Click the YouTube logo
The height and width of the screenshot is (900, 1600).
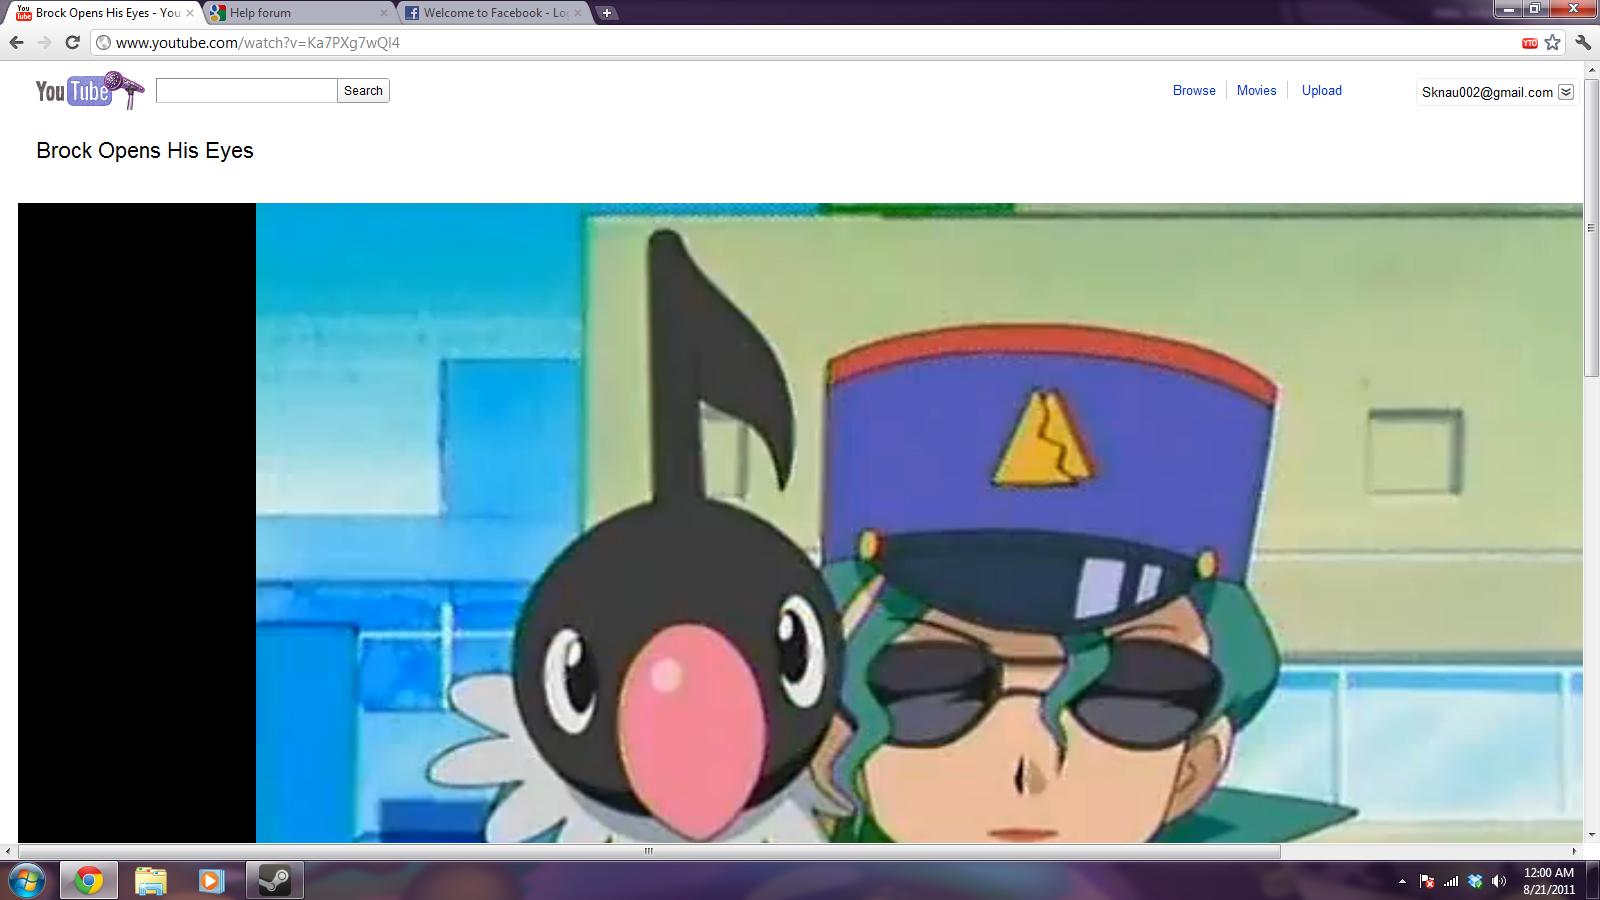(90, 90)
